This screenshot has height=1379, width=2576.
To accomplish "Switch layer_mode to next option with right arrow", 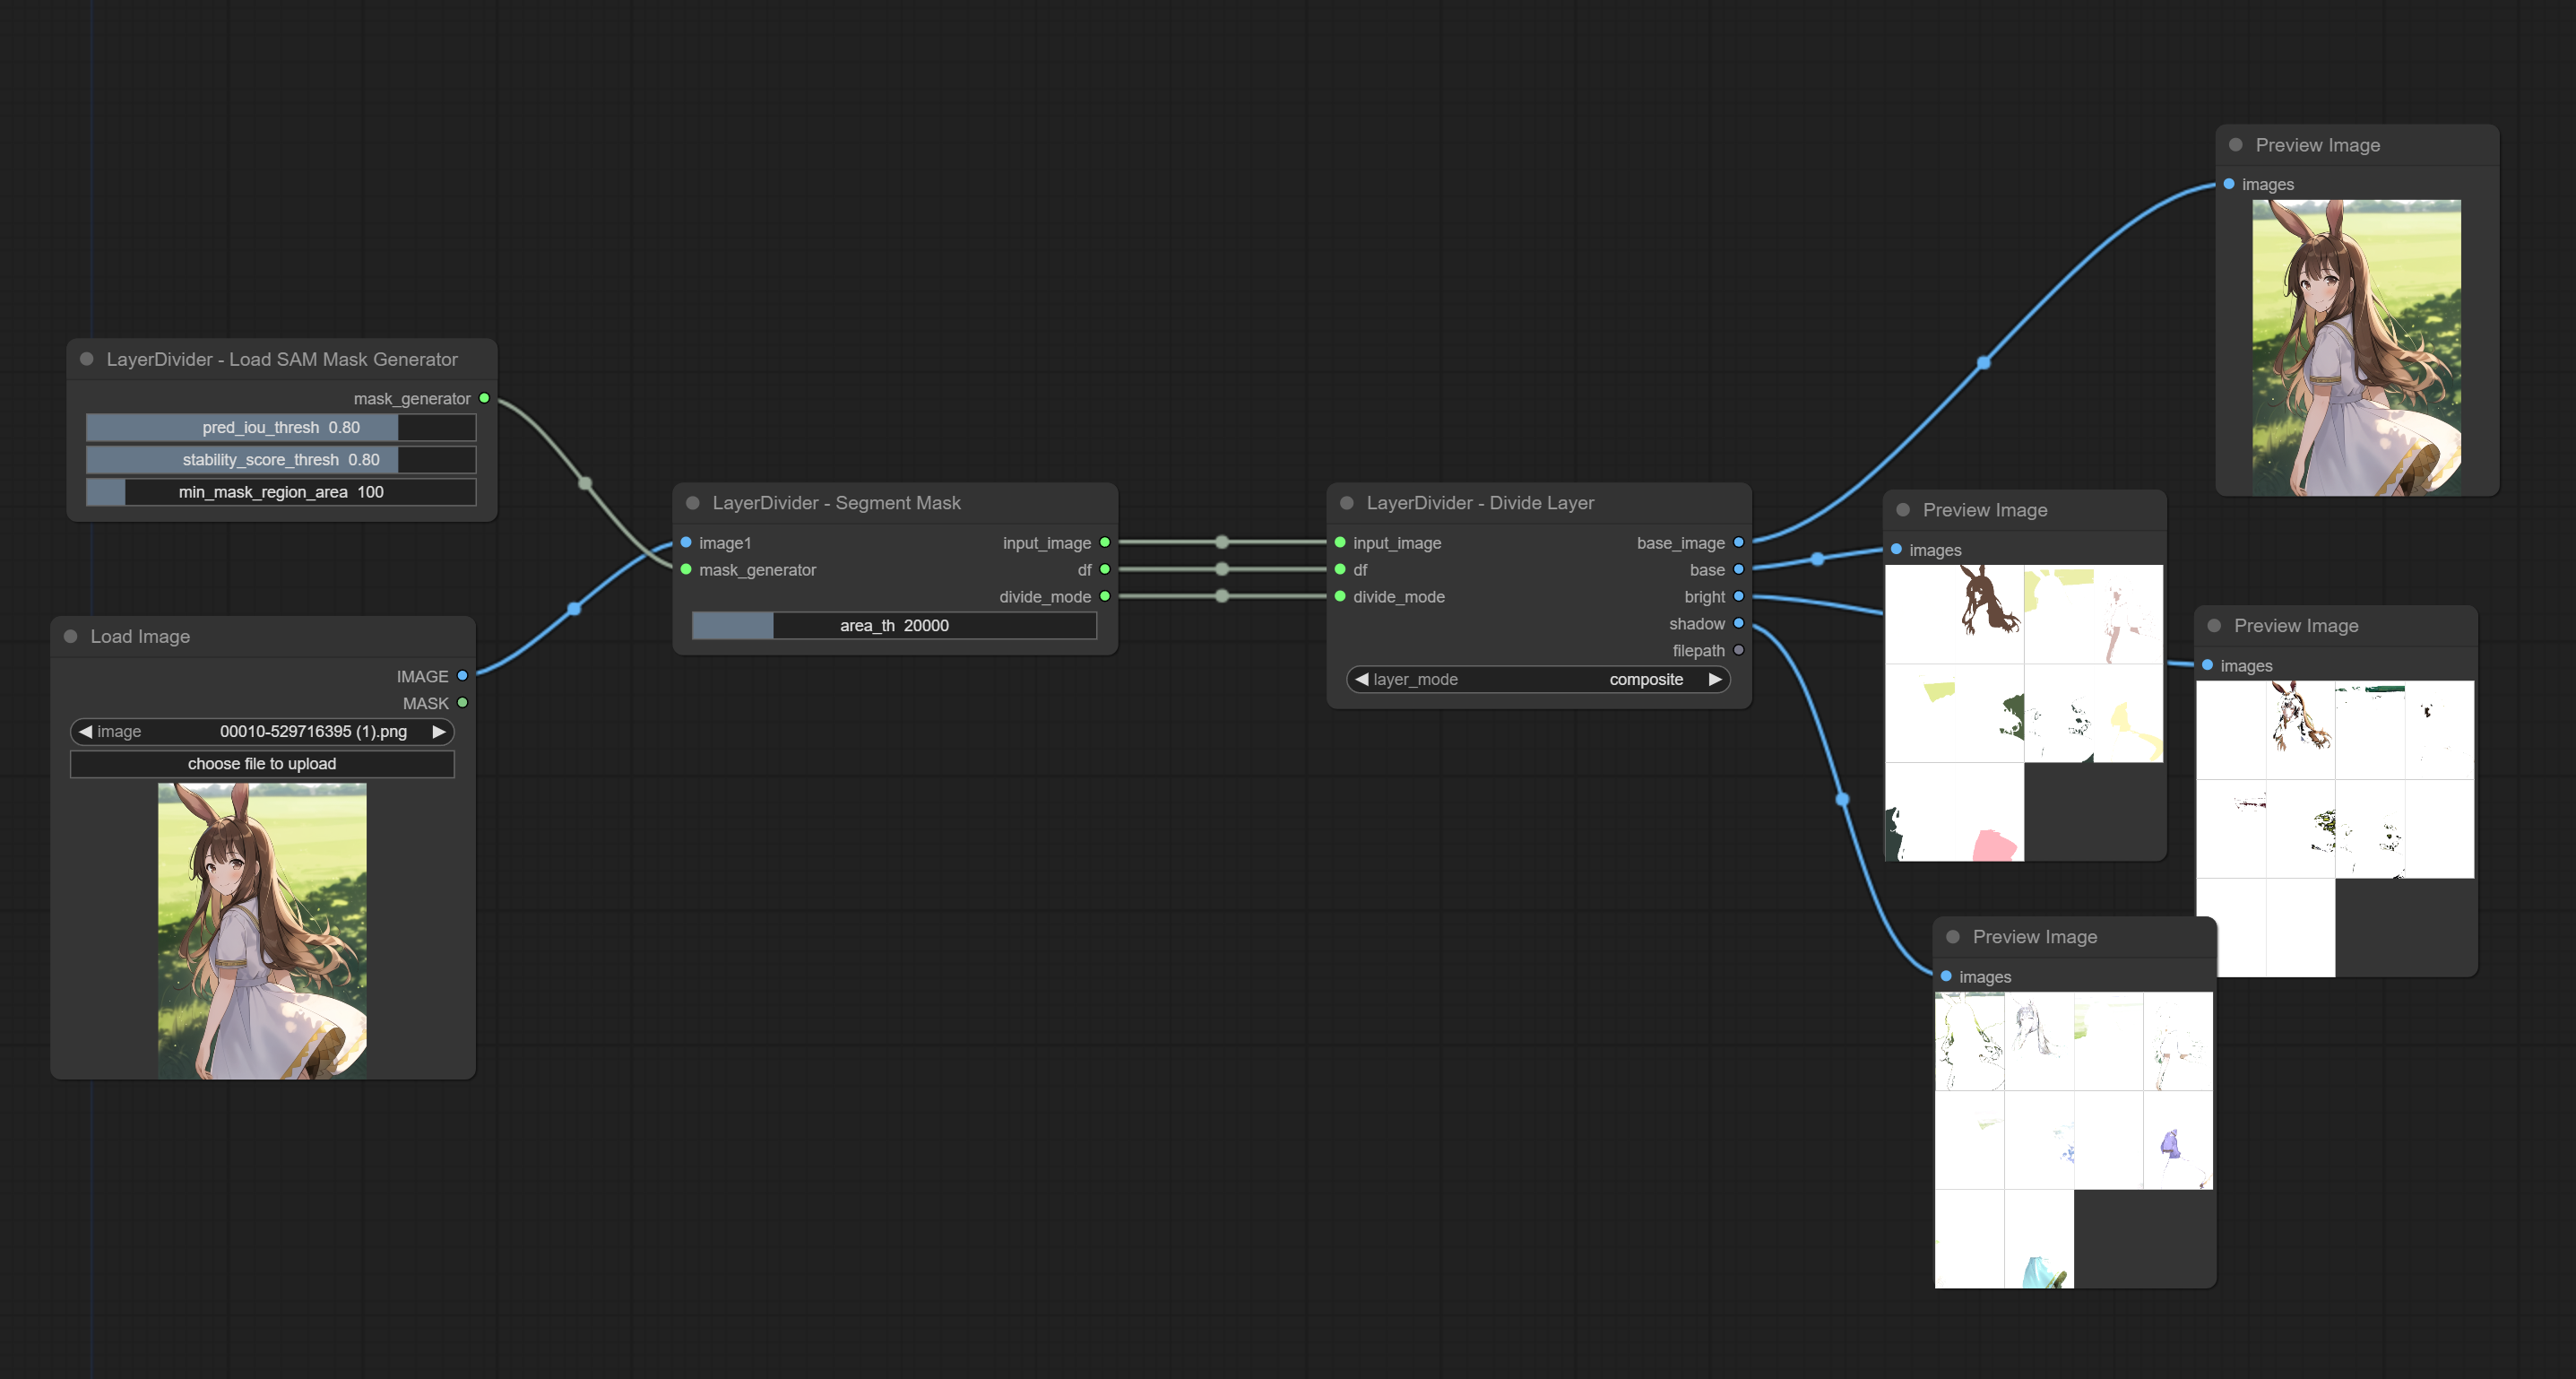I will (1714, 679).
